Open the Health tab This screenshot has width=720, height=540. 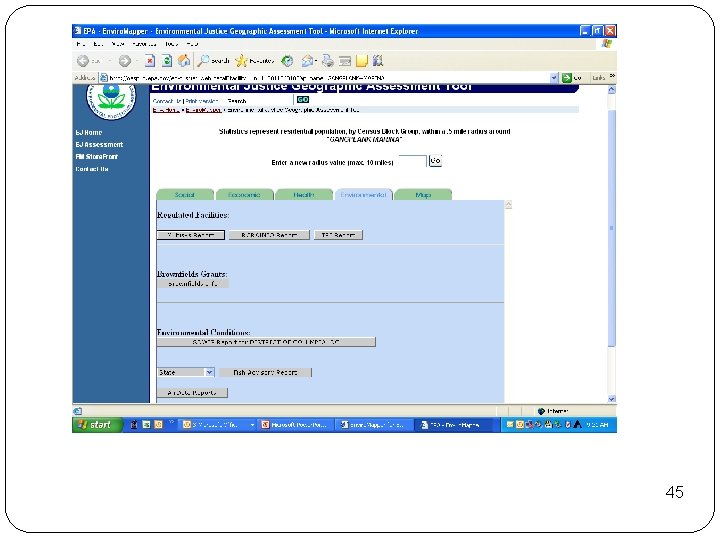pyautogui.click(x=304, y=195)
